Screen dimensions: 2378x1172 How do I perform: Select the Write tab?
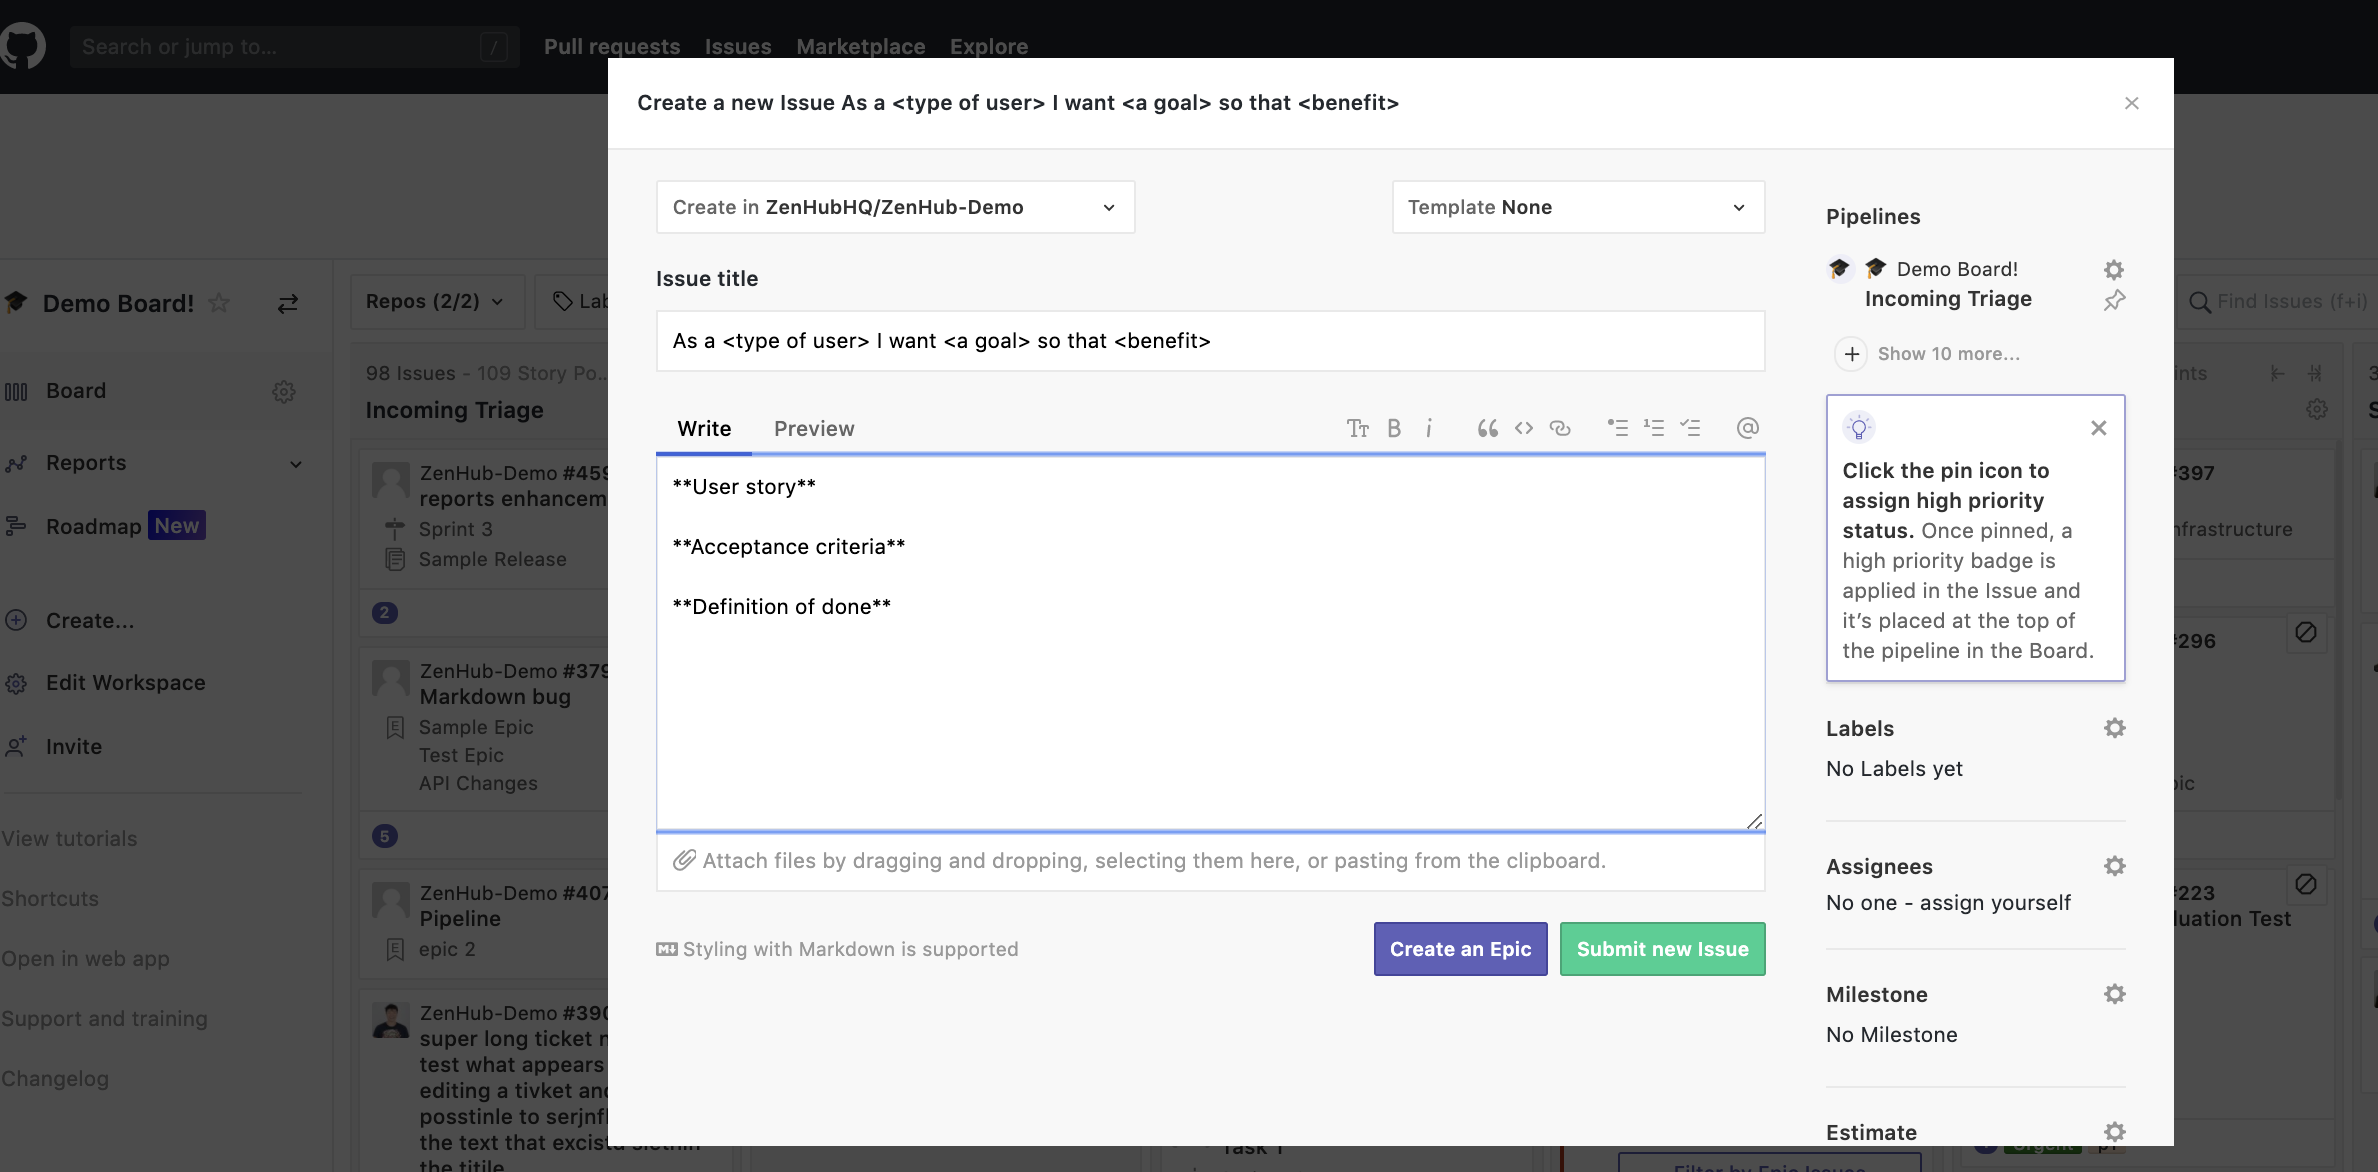tap(704, 429)
